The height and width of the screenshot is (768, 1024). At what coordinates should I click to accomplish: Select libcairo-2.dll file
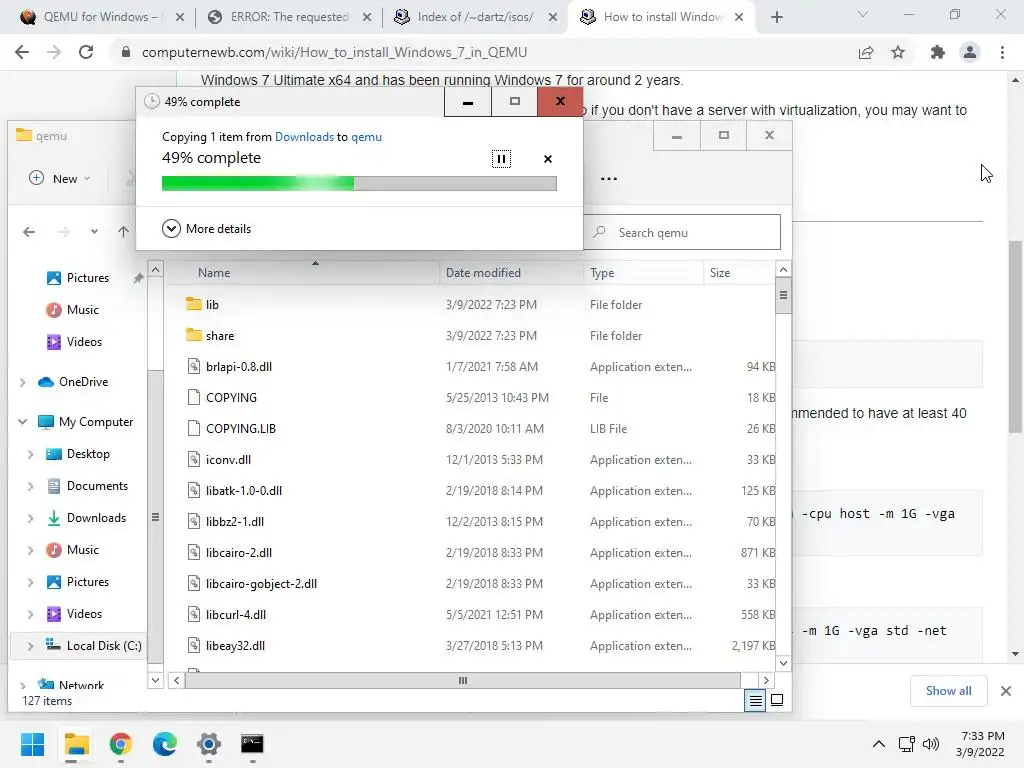click(238, 552)
